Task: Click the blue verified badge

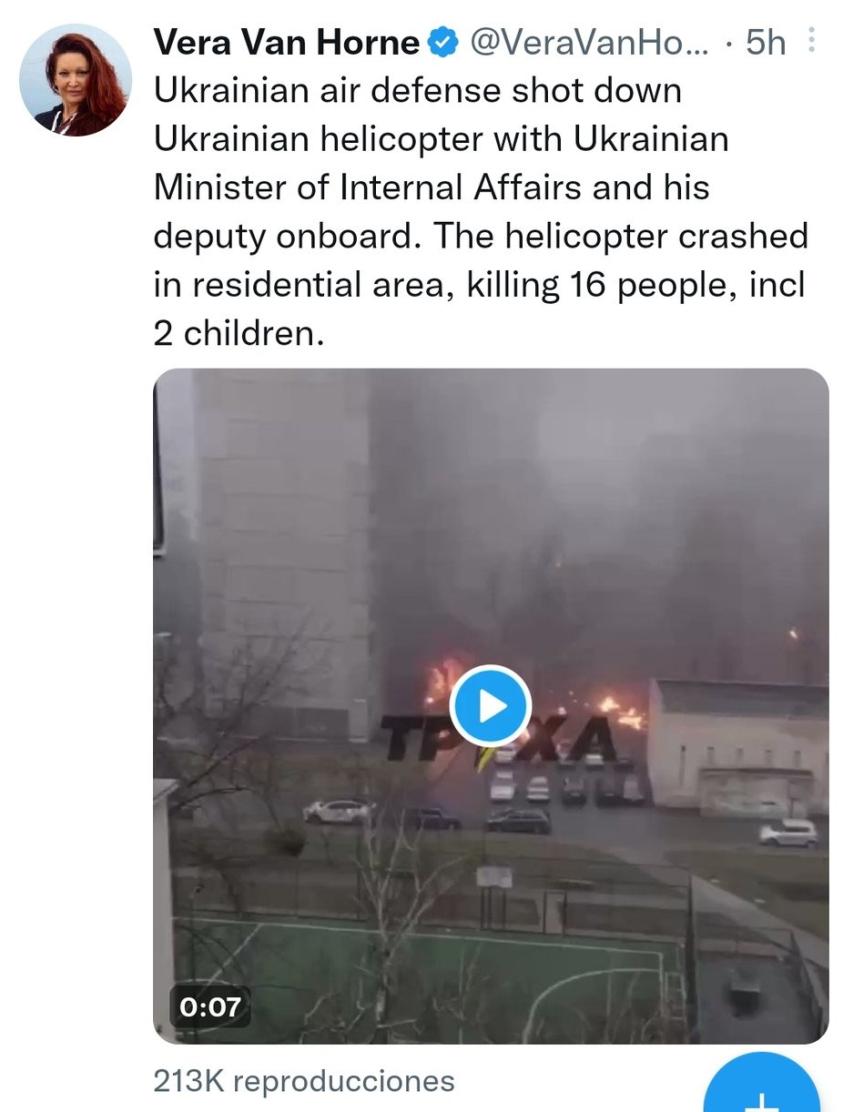Action: [443, 43]
